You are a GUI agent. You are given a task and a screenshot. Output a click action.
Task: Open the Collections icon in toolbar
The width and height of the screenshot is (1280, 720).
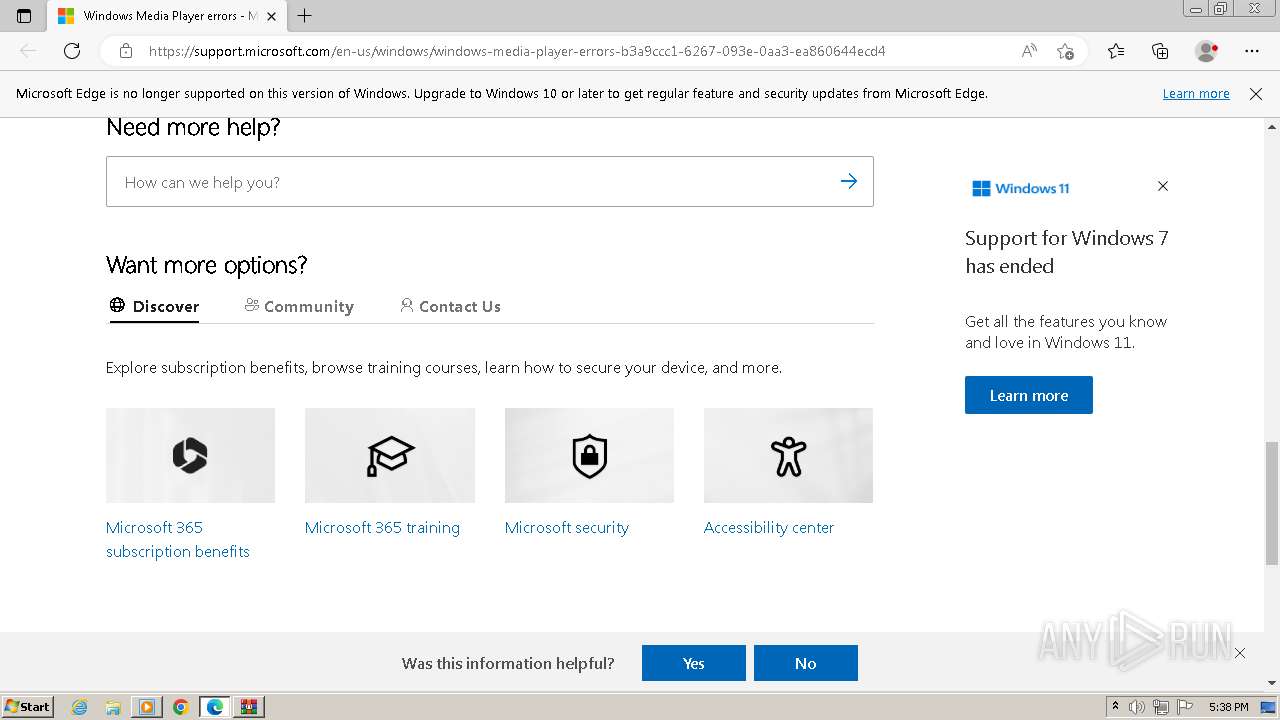(x=1160, y=51)
